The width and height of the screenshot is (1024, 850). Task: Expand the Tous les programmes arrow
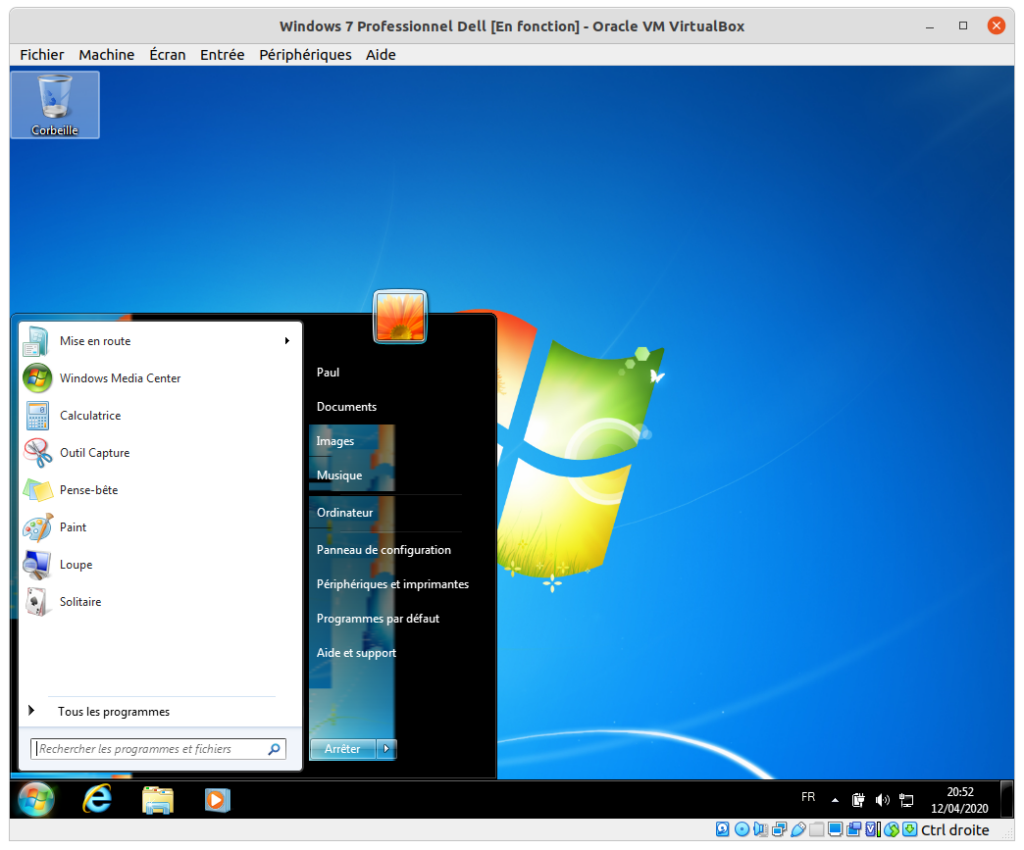(31, 710)
